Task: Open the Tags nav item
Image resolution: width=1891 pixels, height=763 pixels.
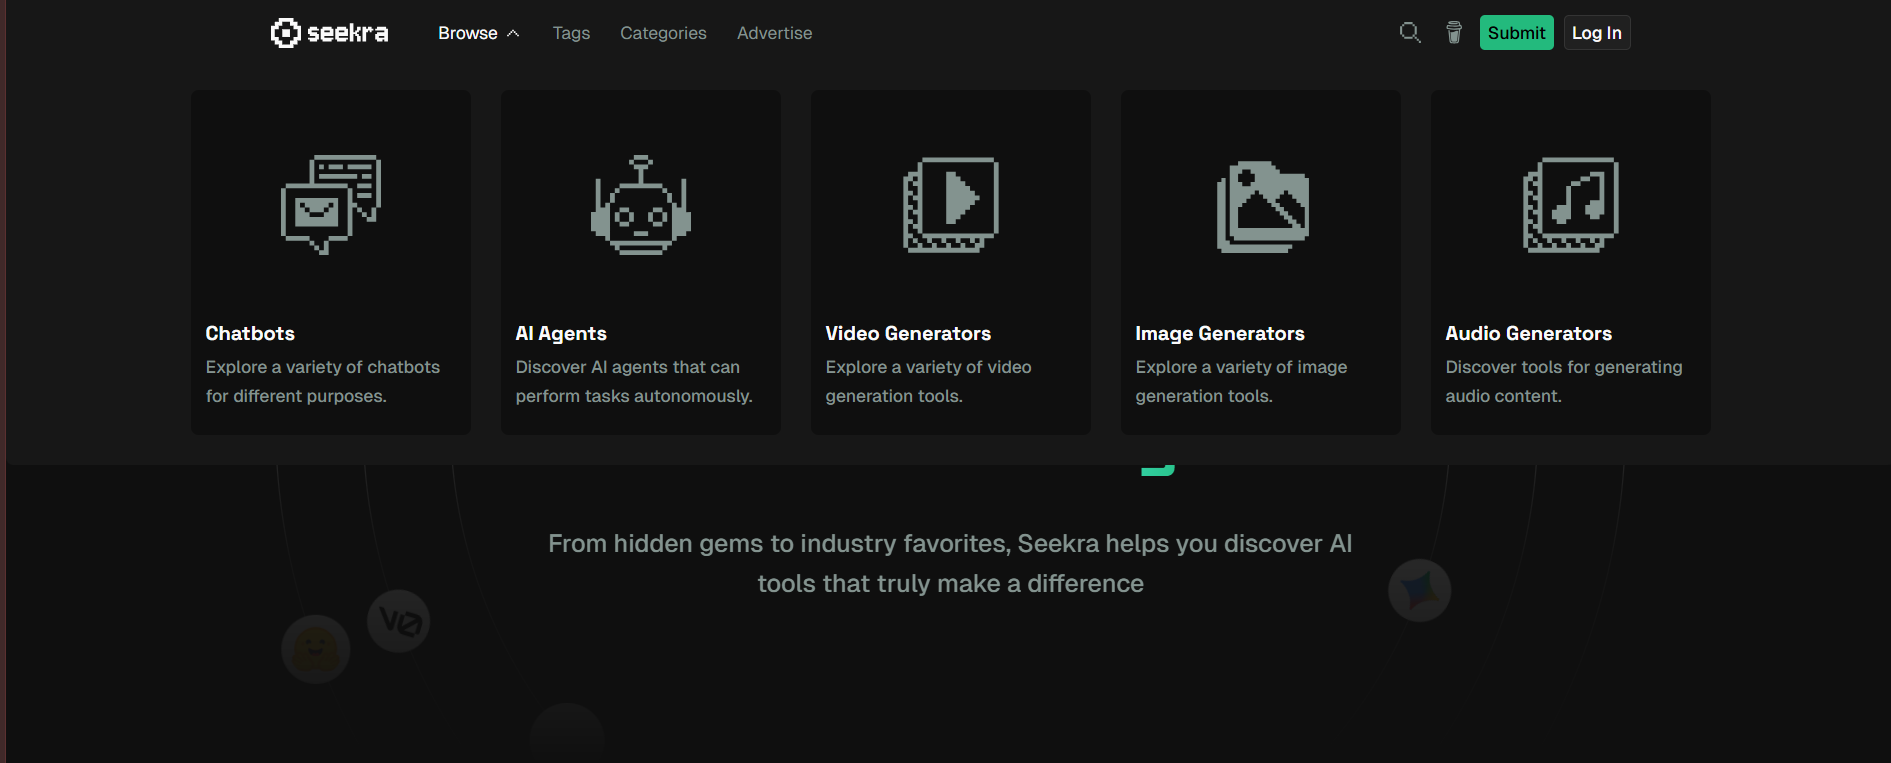Action: point(571,33)
